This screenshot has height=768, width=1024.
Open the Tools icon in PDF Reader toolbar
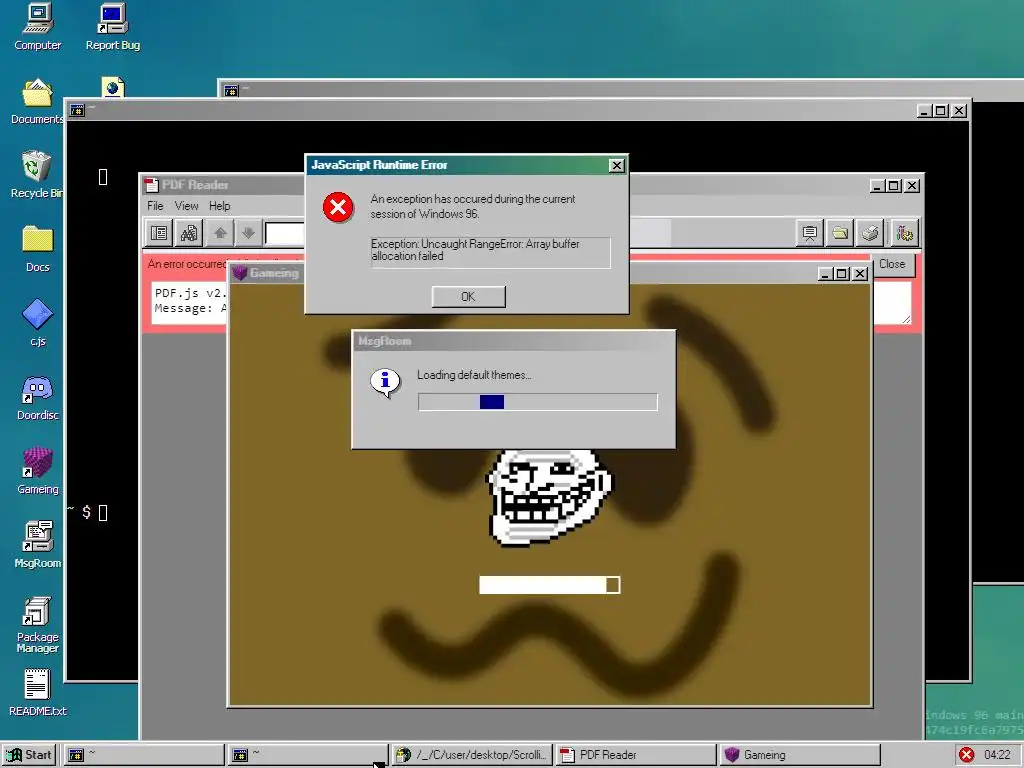tap(904, 233)
